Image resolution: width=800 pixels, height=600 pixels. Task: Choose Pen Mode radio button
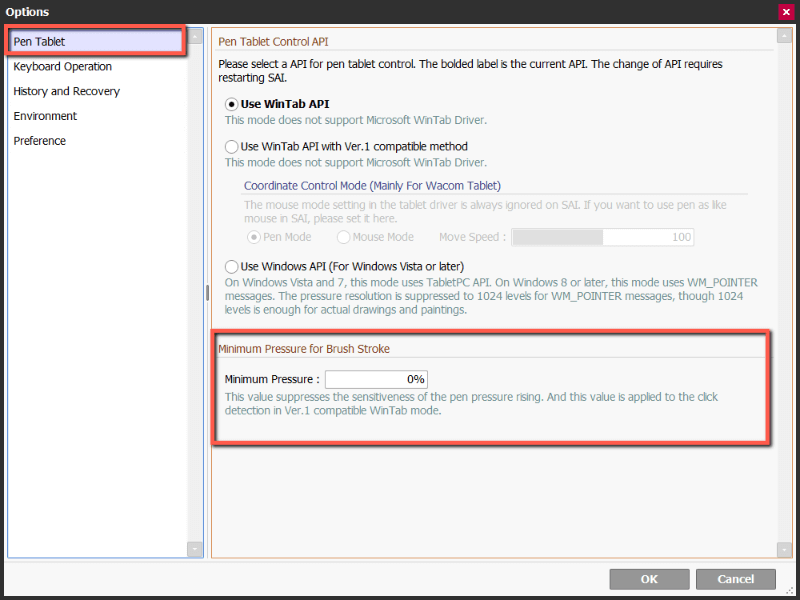click(254, 237)
